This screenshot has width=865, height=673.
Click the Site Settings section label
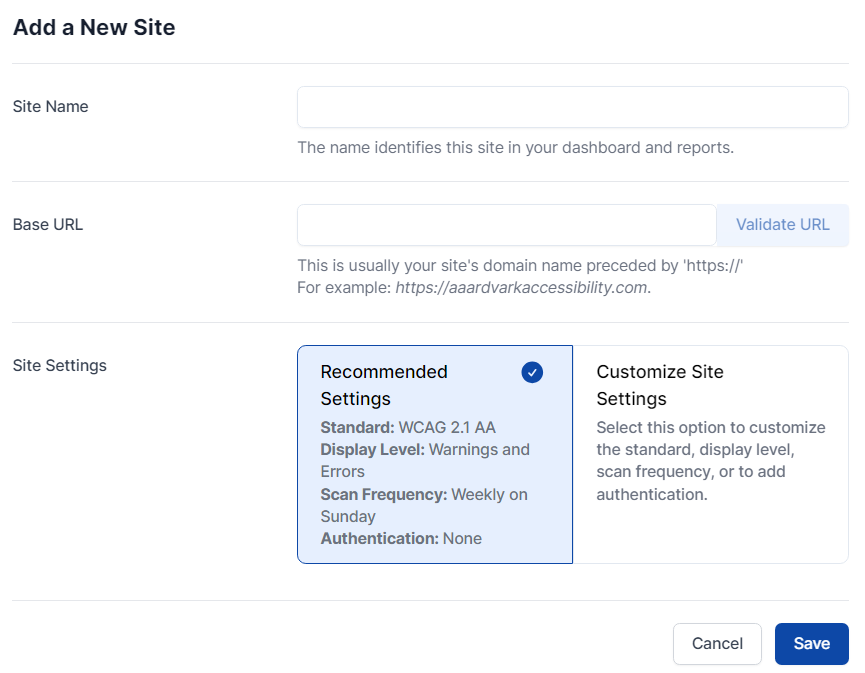pos(59,366)
